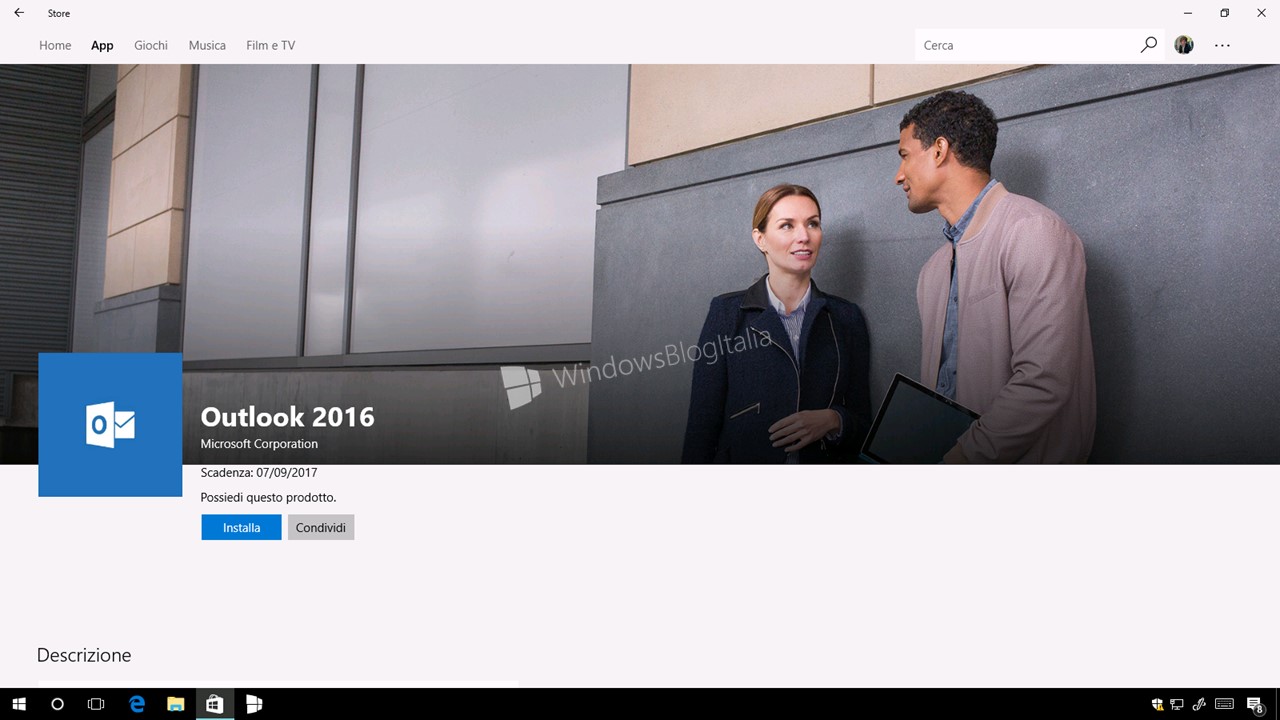Launch Microsoft Edge from taskbar

point(137,704)
